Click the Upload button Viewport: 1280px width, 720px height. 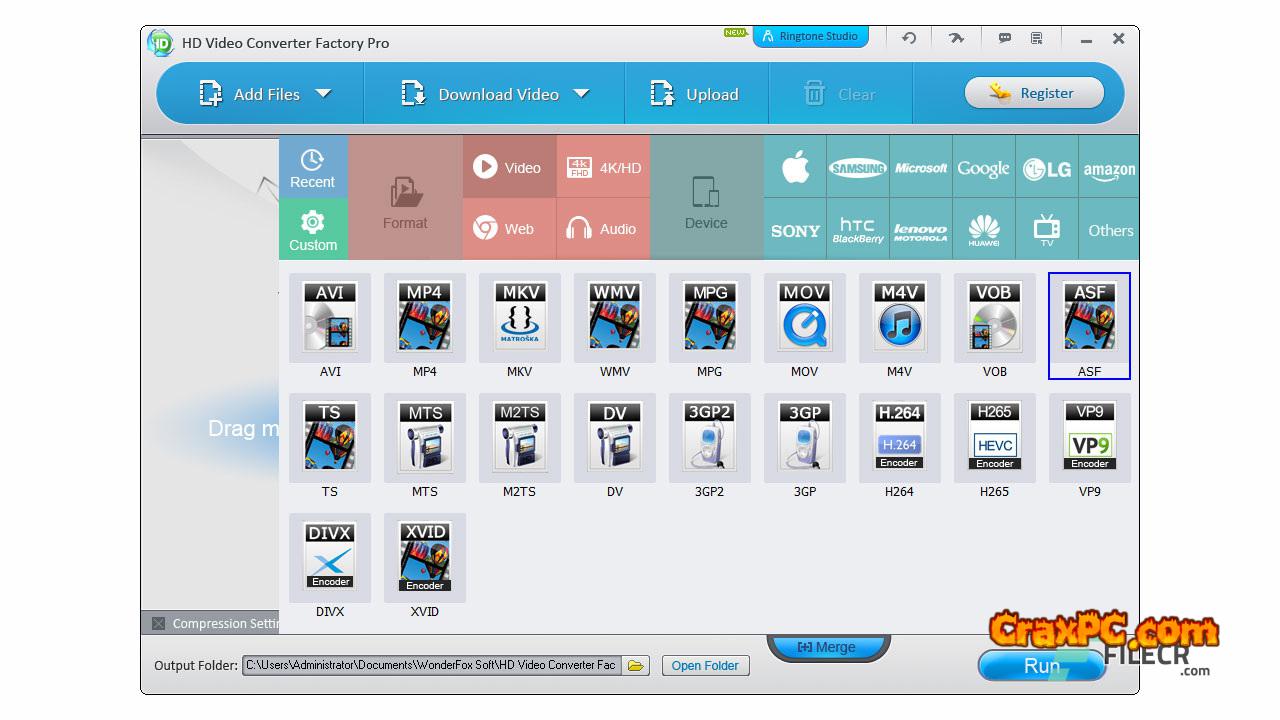695,94
